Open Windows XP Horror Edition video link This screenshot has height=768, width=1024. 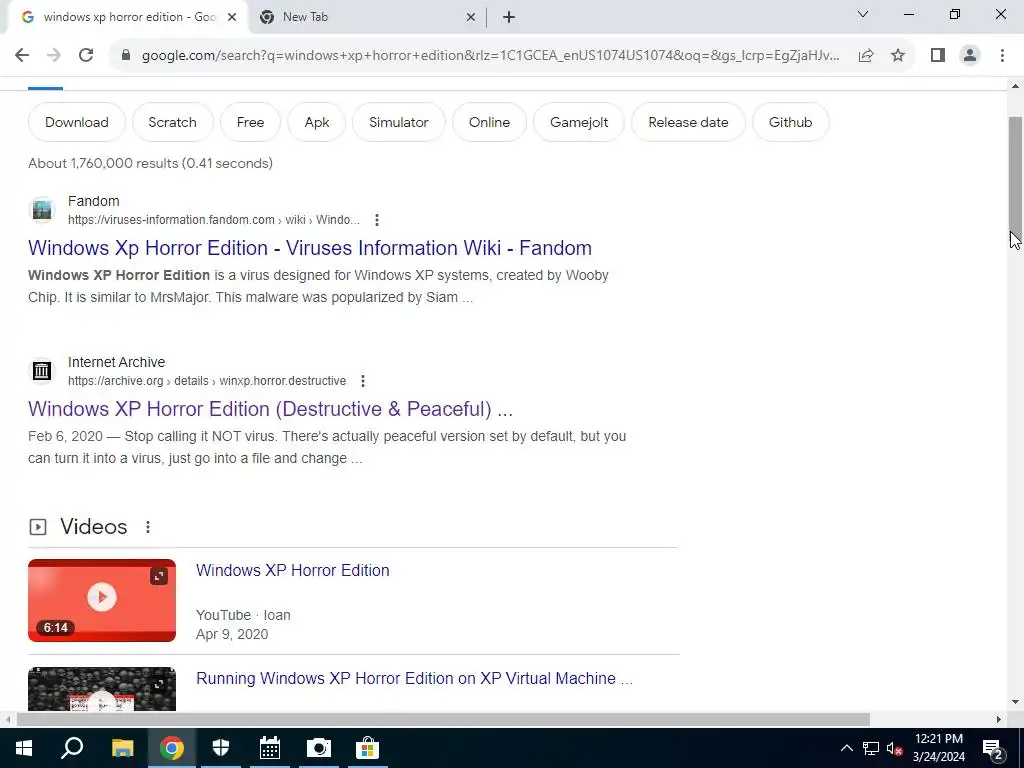coord(293,570)
